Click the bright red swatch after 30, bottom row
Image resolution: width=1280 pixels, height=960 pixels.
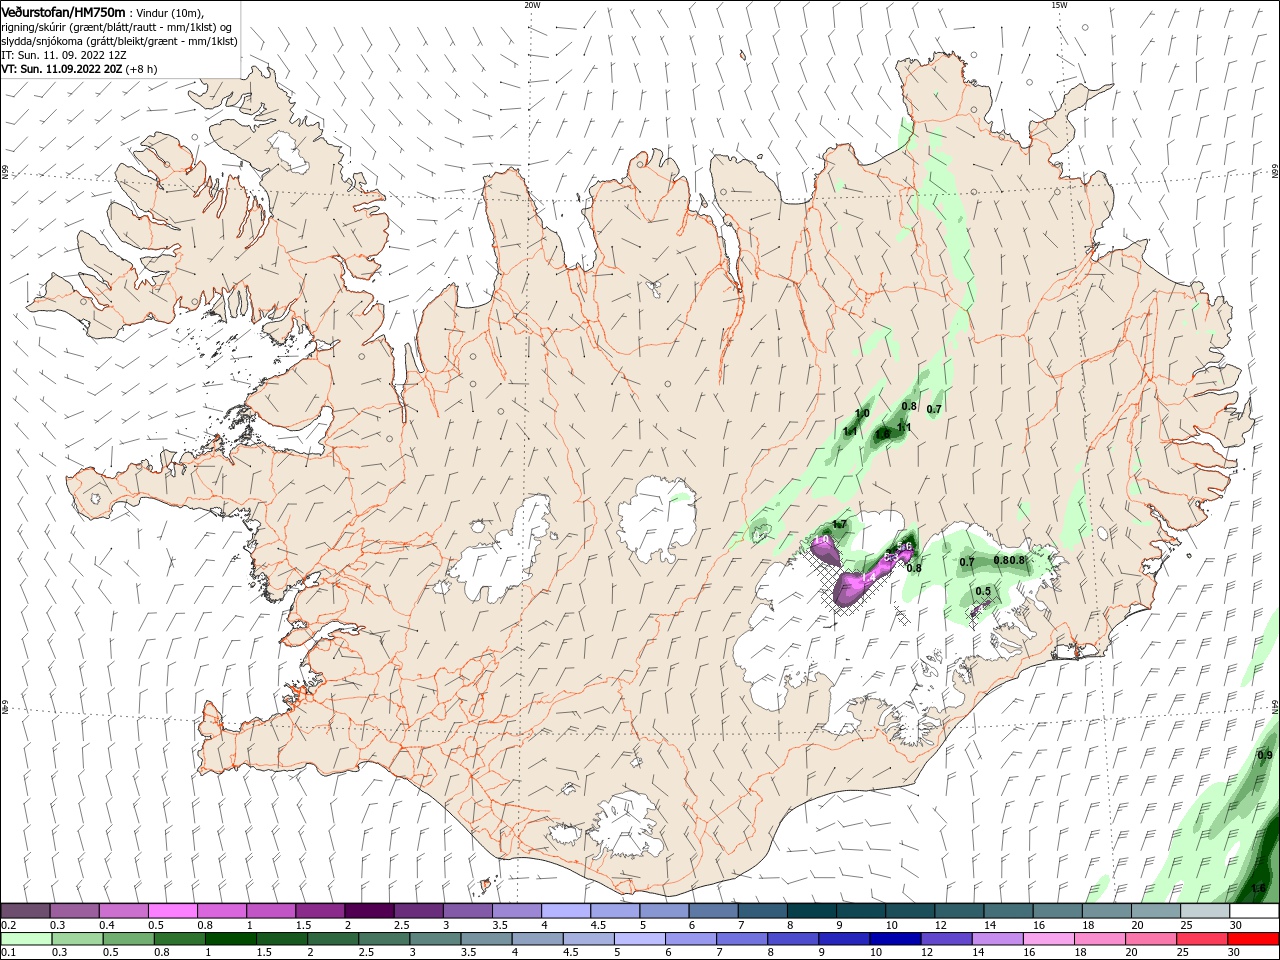coord(1254,938)
